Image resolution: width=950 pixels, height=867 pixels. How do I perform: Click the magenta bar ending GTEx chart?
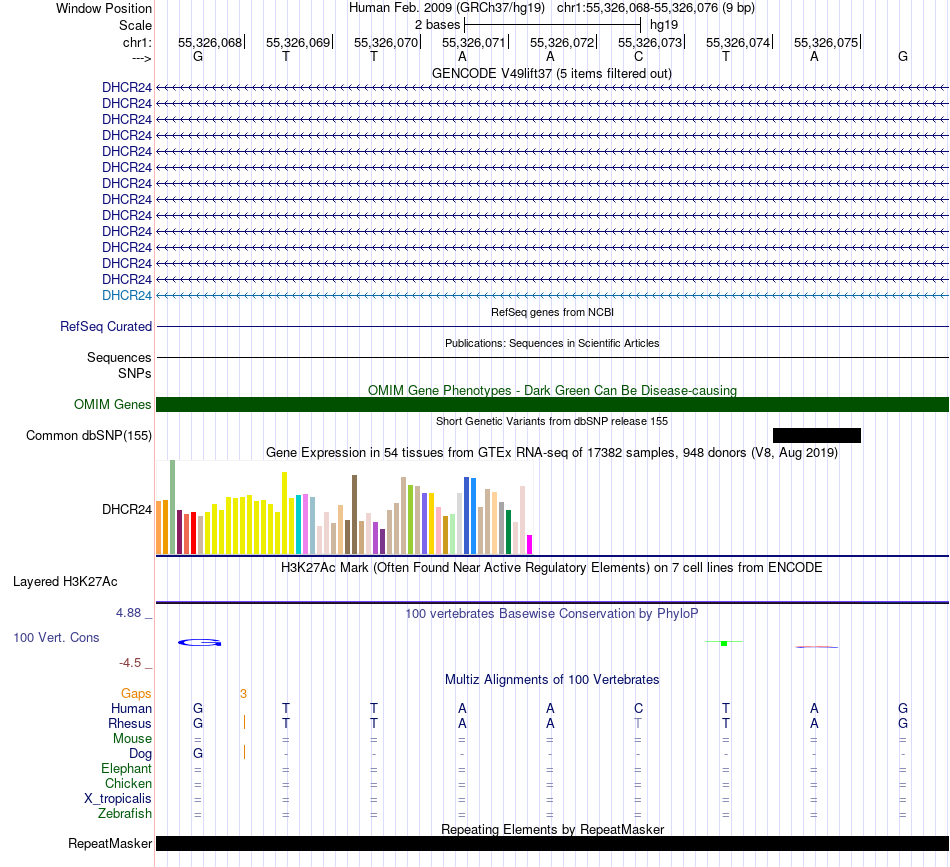click(530, 544)
